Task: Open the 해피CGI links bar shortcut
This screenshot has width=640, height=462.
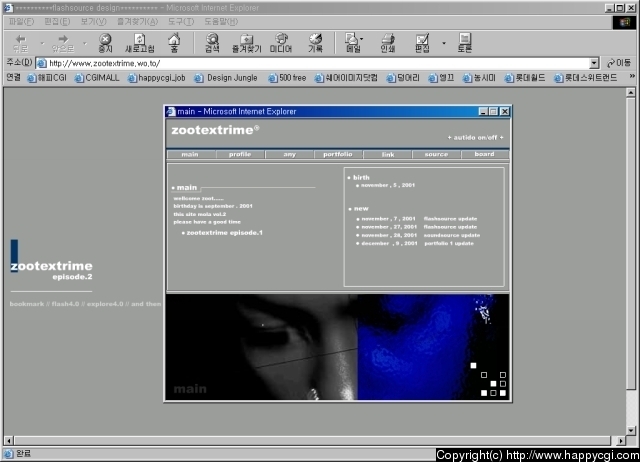Action: 47,78
